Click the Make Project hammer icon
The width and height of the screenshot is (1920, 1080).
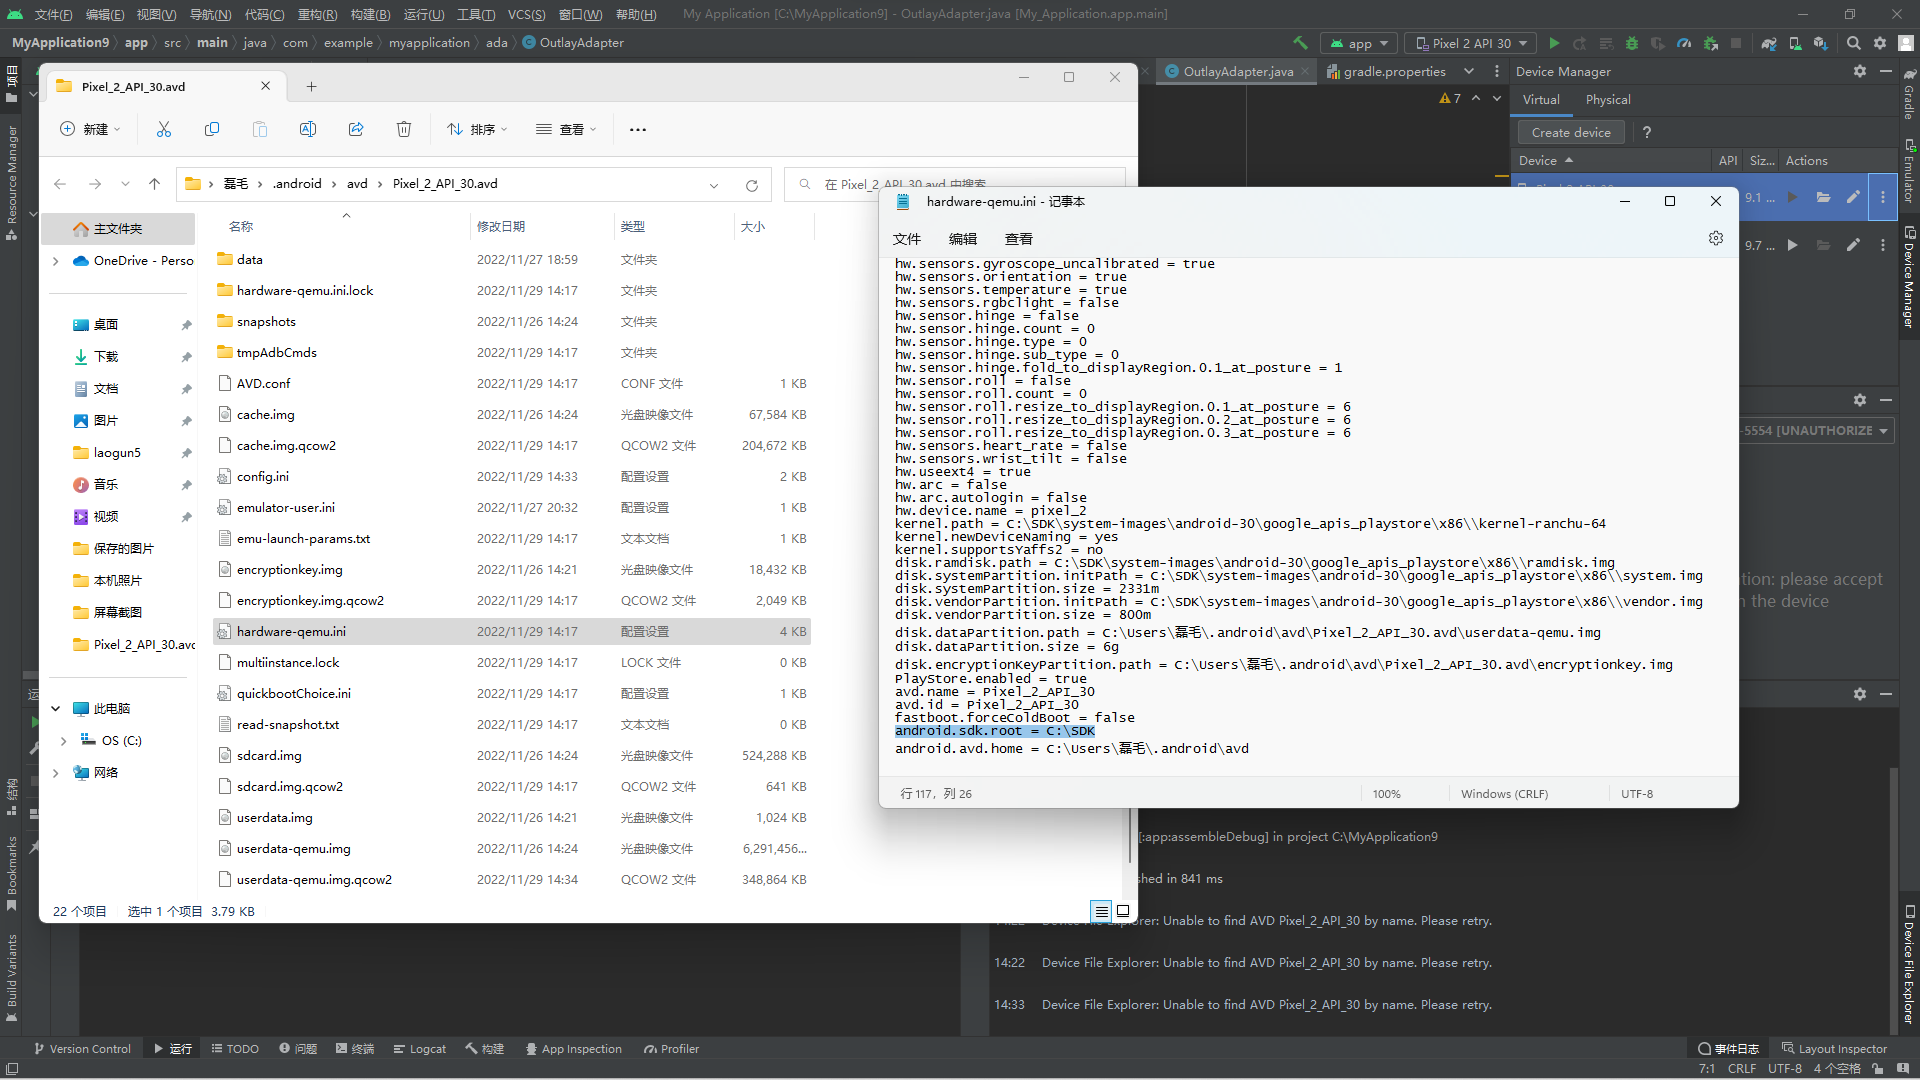pyautogui.click(x=1300, y=43)
